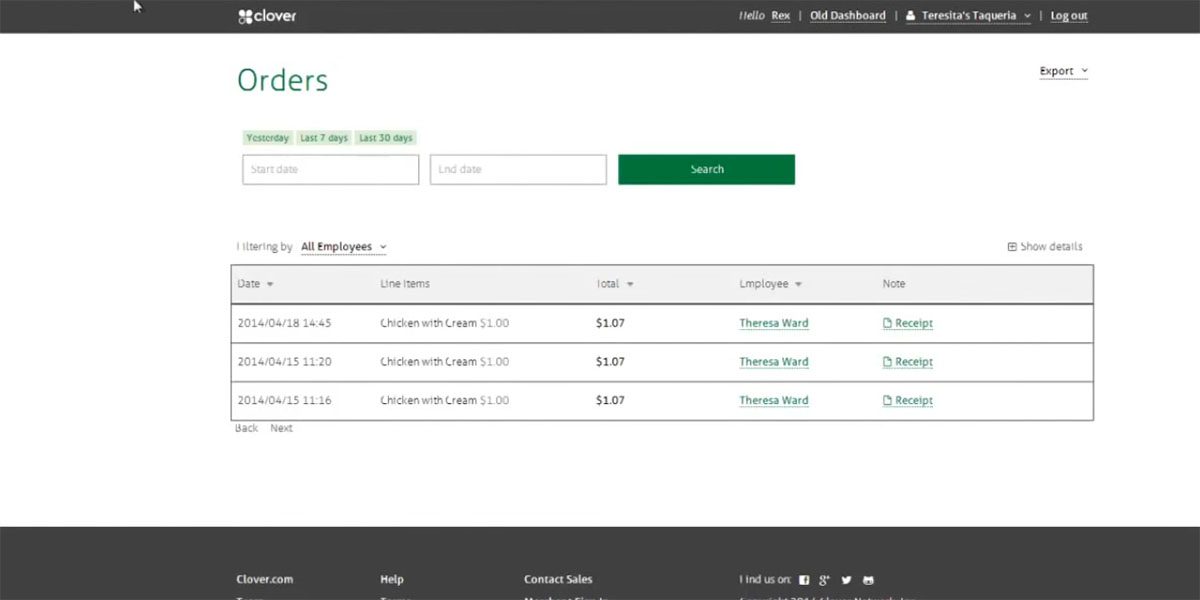Click the user icon beside Teresita's Taqueria

point(910,16)
